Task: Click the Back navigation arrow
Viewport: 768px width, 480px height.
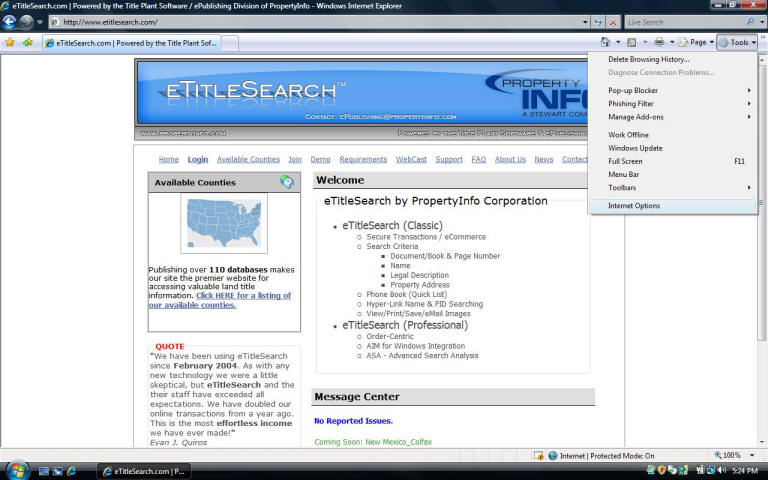Action: (x=9, y=22)
